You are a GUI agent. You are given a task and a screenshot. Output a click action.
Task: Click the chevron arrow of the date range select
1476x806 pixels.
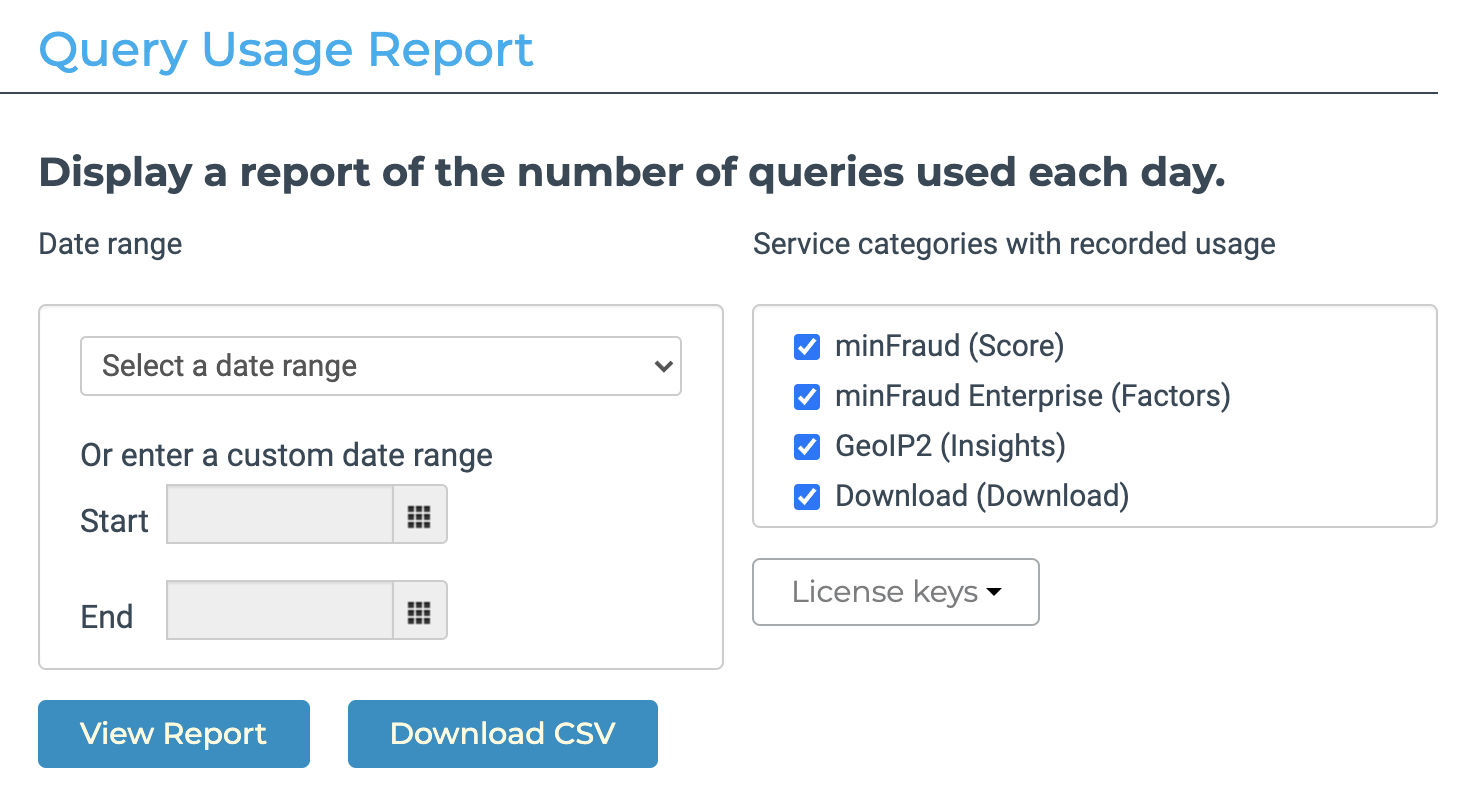(662, 367)
